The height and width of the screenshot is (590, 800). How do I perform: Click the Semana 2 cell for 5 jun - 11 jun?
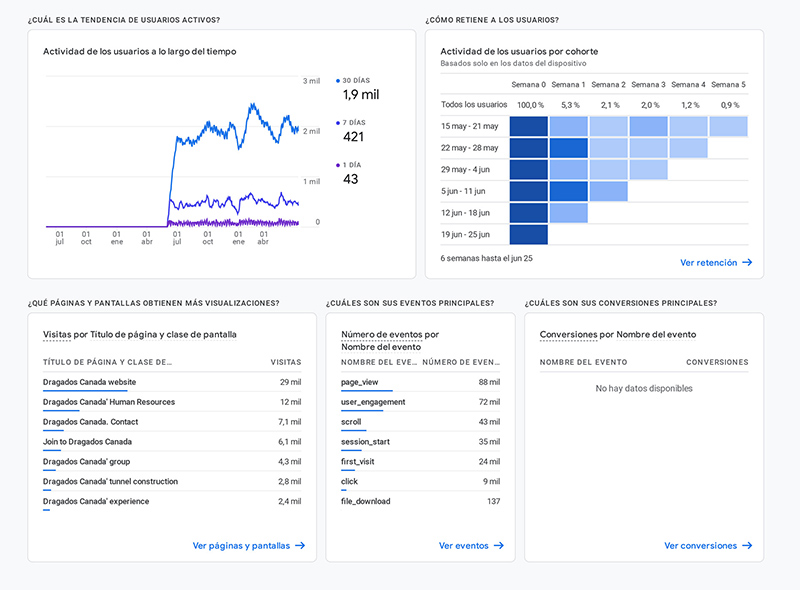point(608,191)
